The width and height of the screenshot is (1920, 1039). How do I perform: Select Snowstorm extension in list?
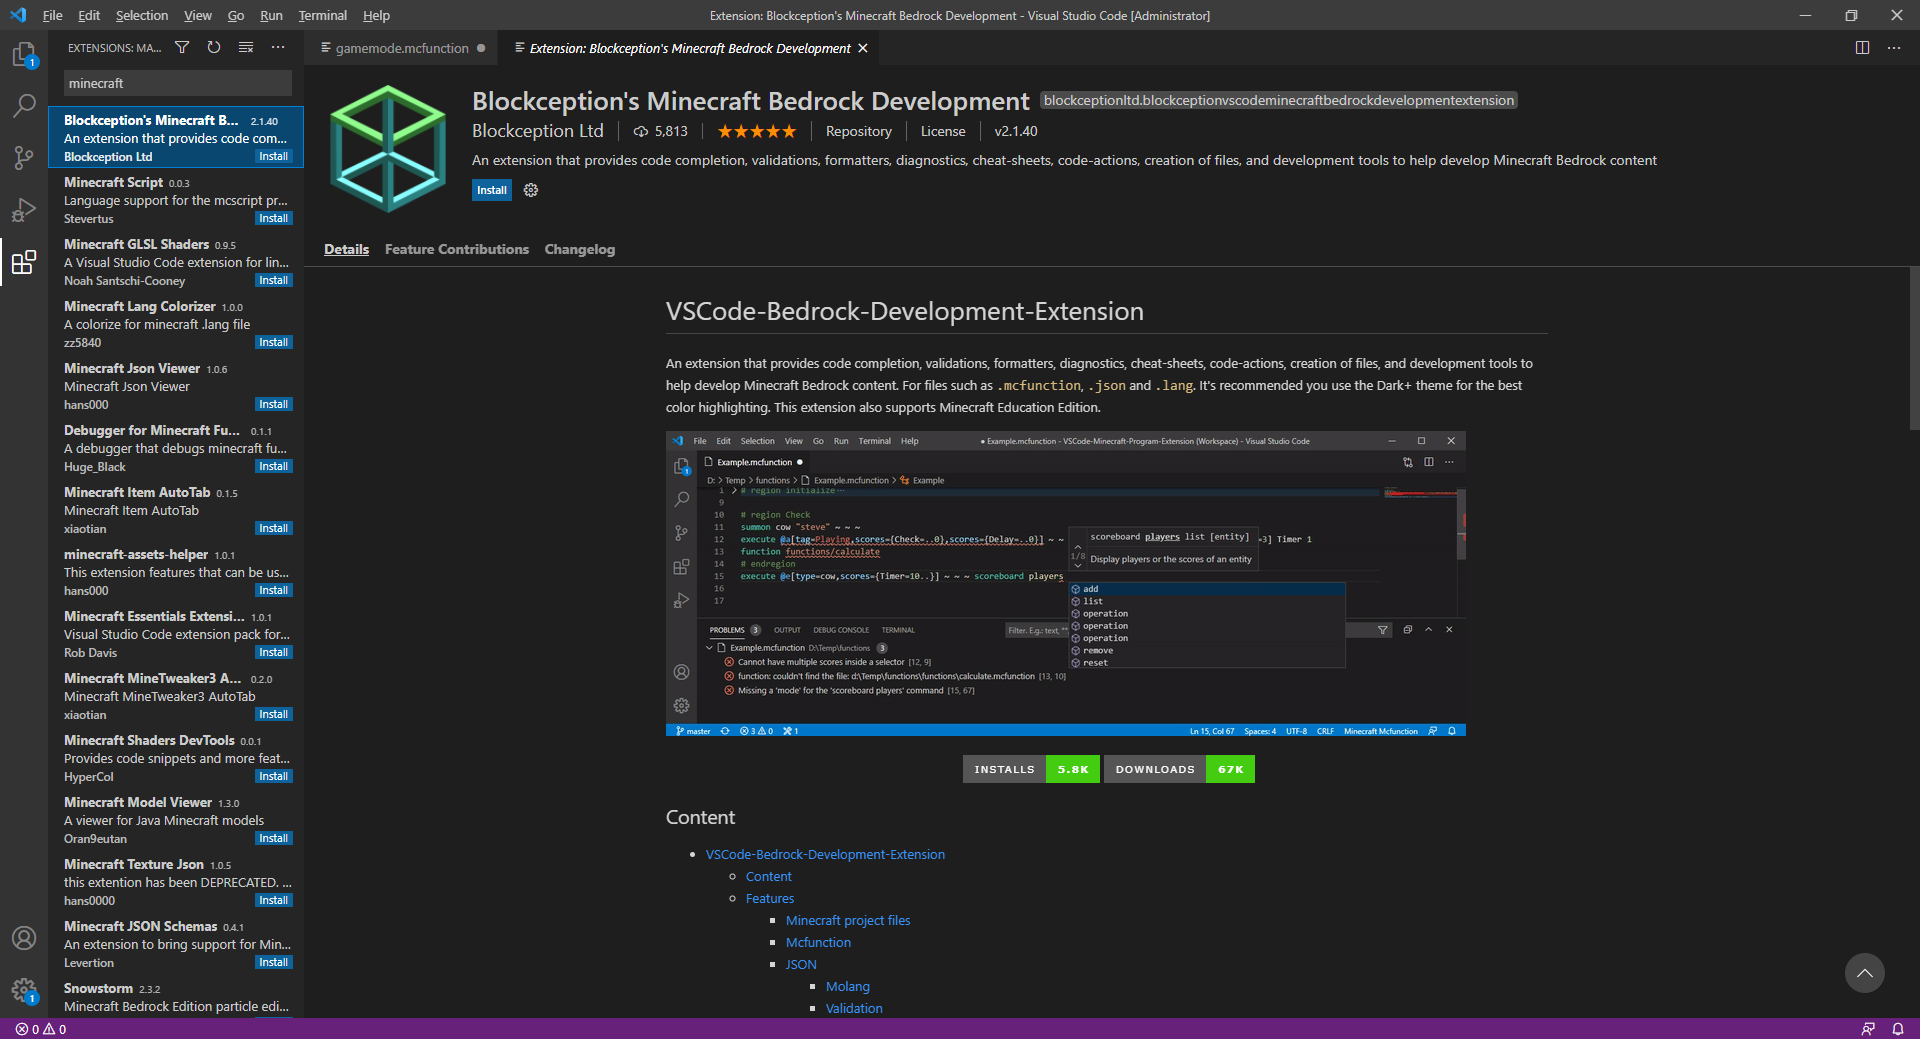[176, 997]
